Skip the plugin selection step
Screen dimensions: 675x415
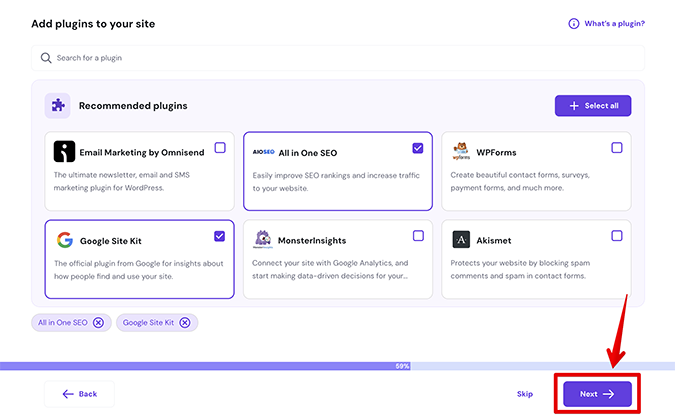(525, 394)
